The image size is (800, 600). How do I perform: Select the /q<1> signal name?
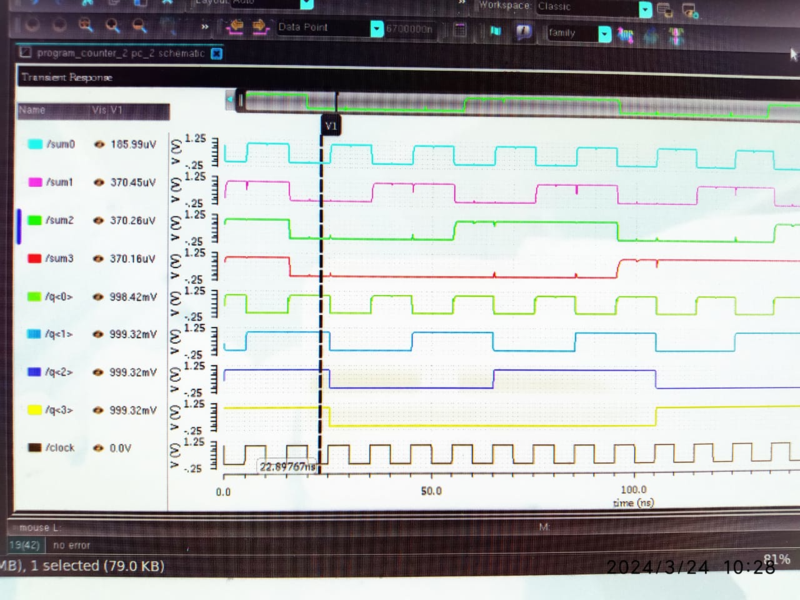click(59, 334)
